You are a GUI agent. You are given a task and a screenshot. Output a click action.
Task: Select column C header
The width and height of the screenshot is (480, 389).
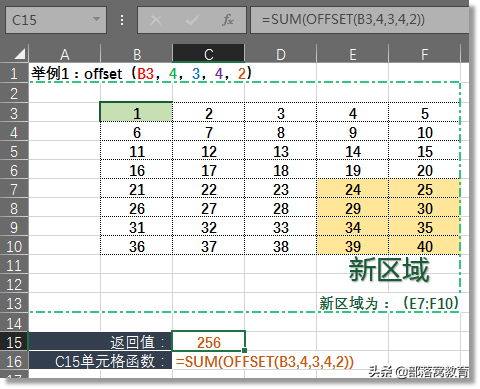tap(209, 54)
